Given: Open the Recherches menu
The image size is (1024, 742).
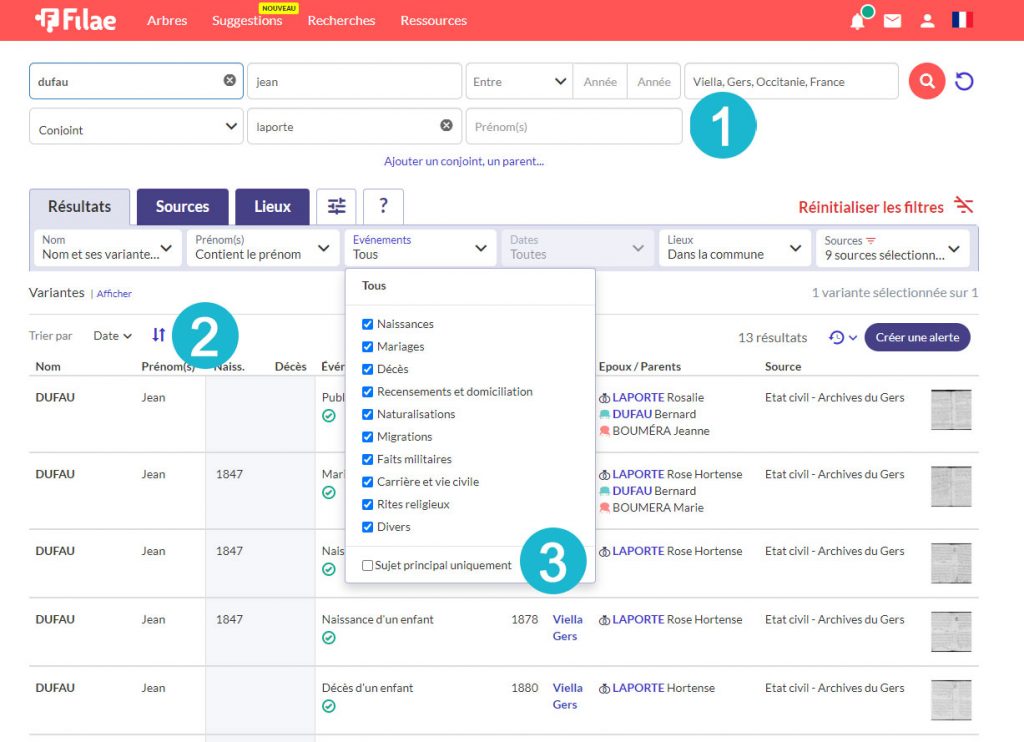Looking at the screenshot, I should 341,21.
